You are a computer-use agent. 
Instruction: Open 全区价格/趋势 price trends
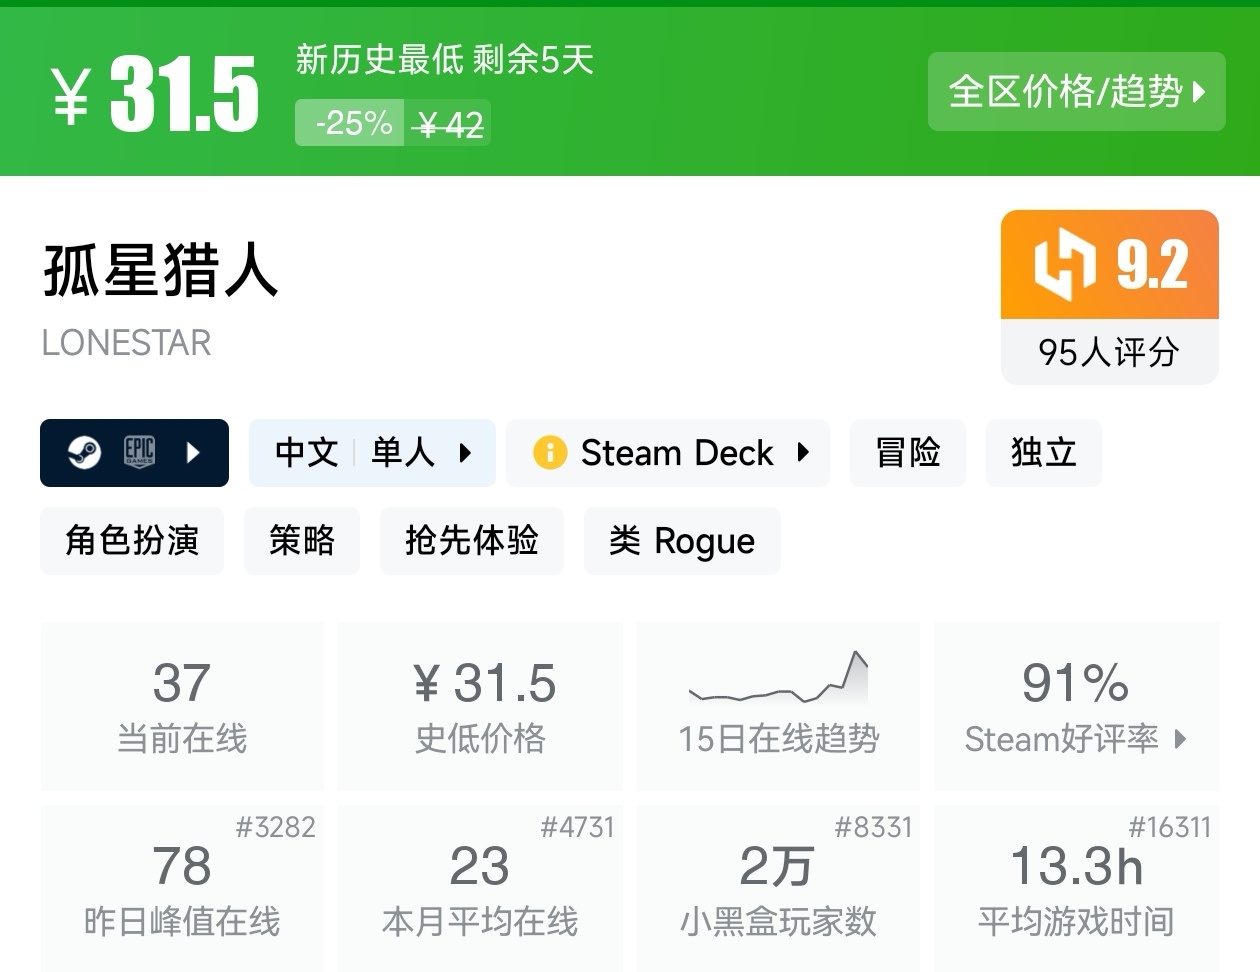pos(1076,92)
